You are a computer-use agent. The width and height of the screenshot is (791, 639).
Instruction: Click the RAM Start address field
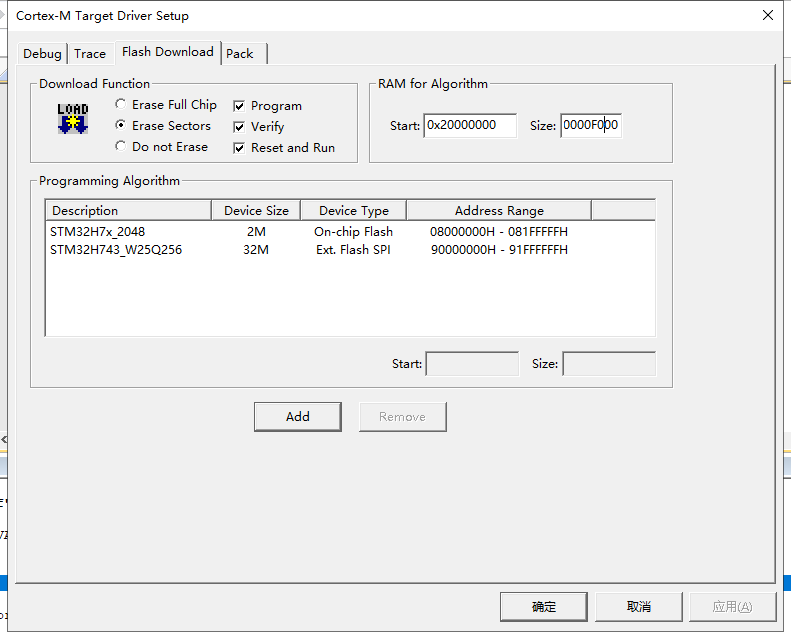click(x=469, y=126)
